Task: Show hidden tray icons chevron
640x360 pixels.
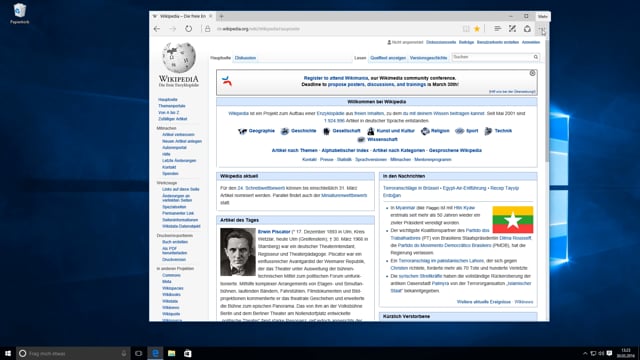Action: [585, 353]
